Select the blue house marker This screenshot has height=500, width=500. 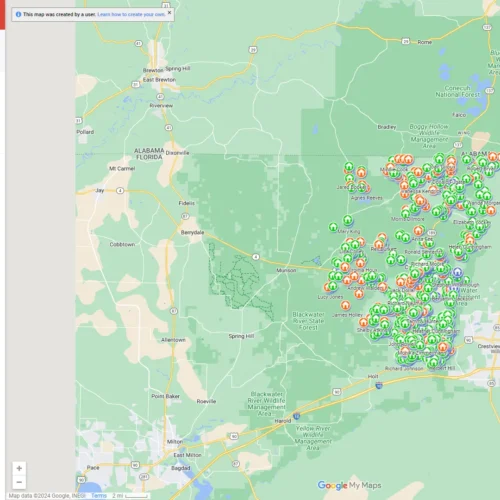click(x=458, y=272)
